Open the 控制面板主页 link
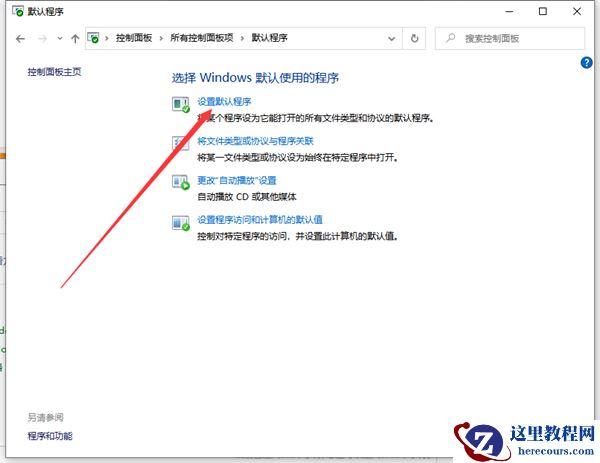Image resolution: width=600 pixels, height=463 pixels. [x=54, y=72]
